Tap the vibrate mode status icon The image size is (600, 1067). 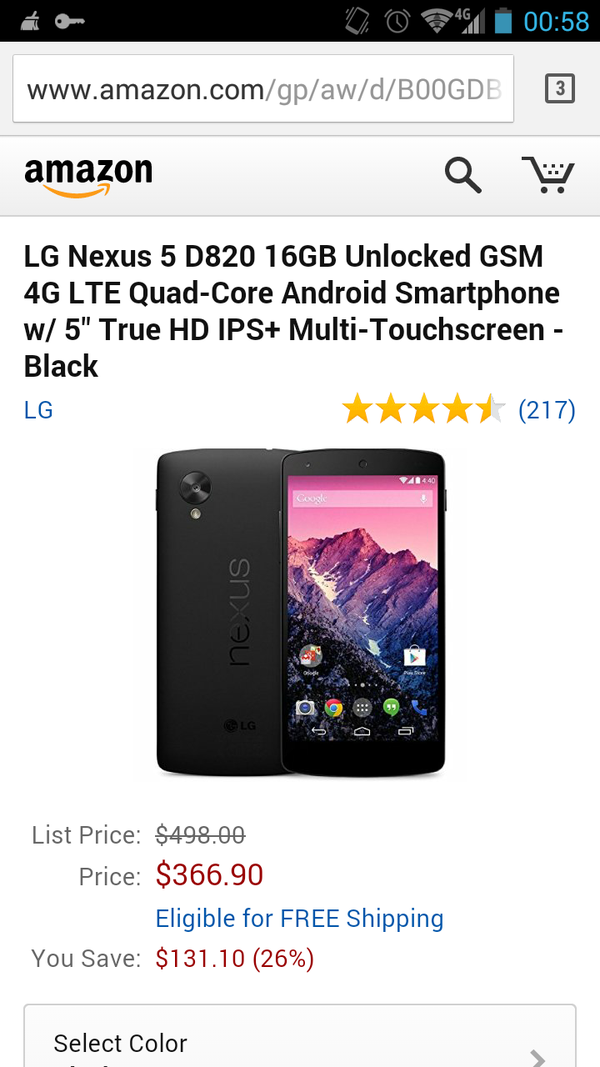[357, 21]
